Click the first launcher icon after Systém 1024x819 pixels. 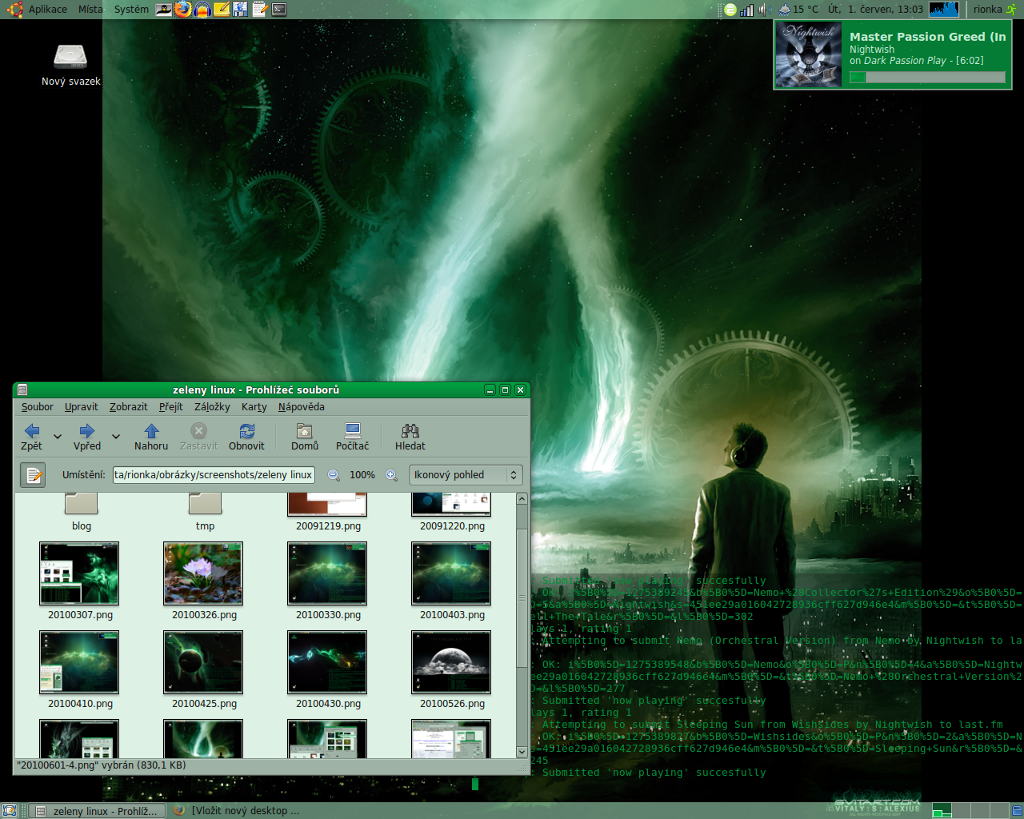(x=163, y=9)
